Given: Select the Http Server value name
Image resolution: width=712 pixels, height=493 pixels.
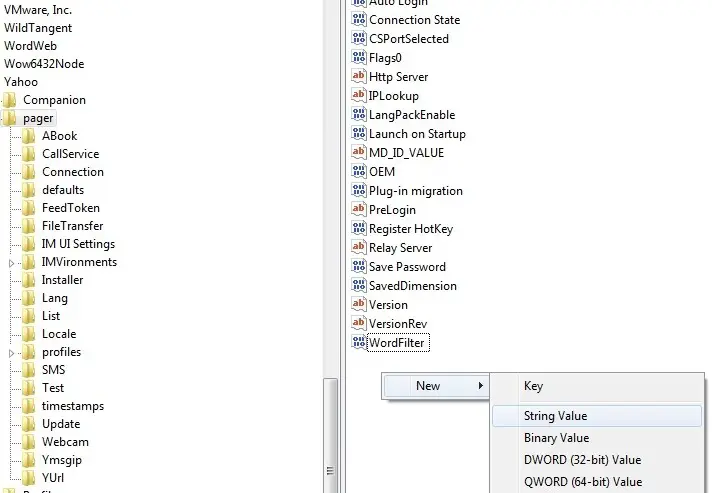Looking at the screenshot, I should (399, 77).
